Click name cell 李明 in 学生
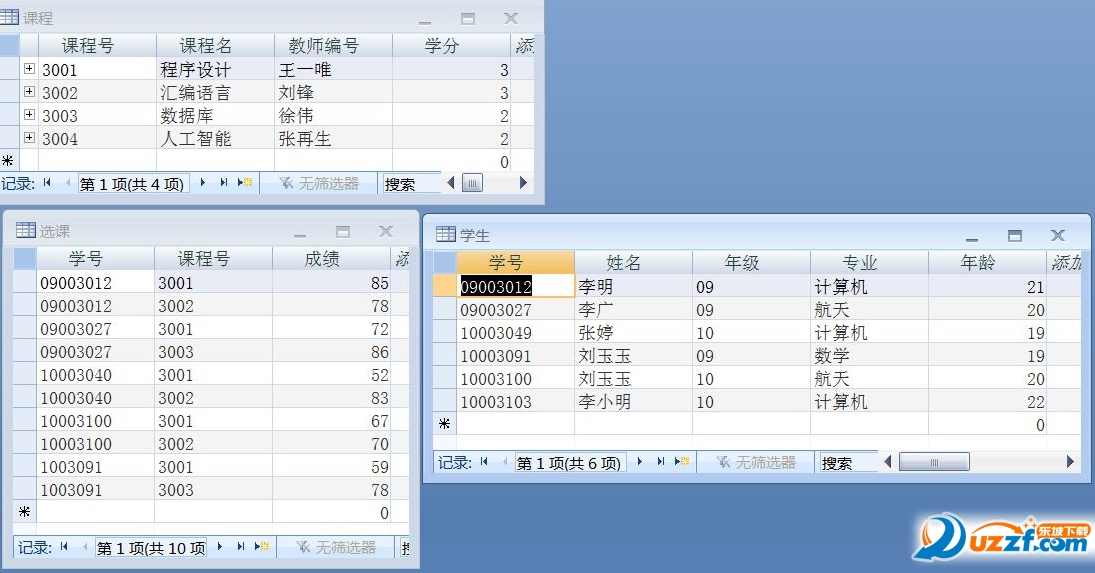The image size is (1095, 573). (x=633, y=286)
